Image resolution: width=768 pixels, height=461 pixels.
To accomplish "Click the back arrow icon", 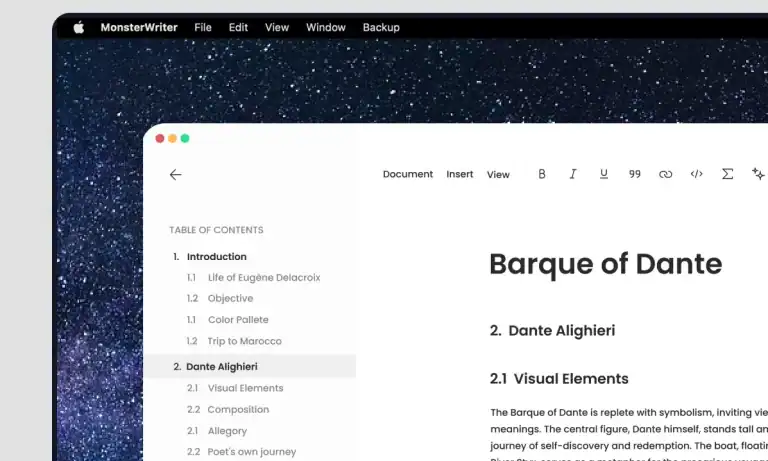I will click(175, 174).
